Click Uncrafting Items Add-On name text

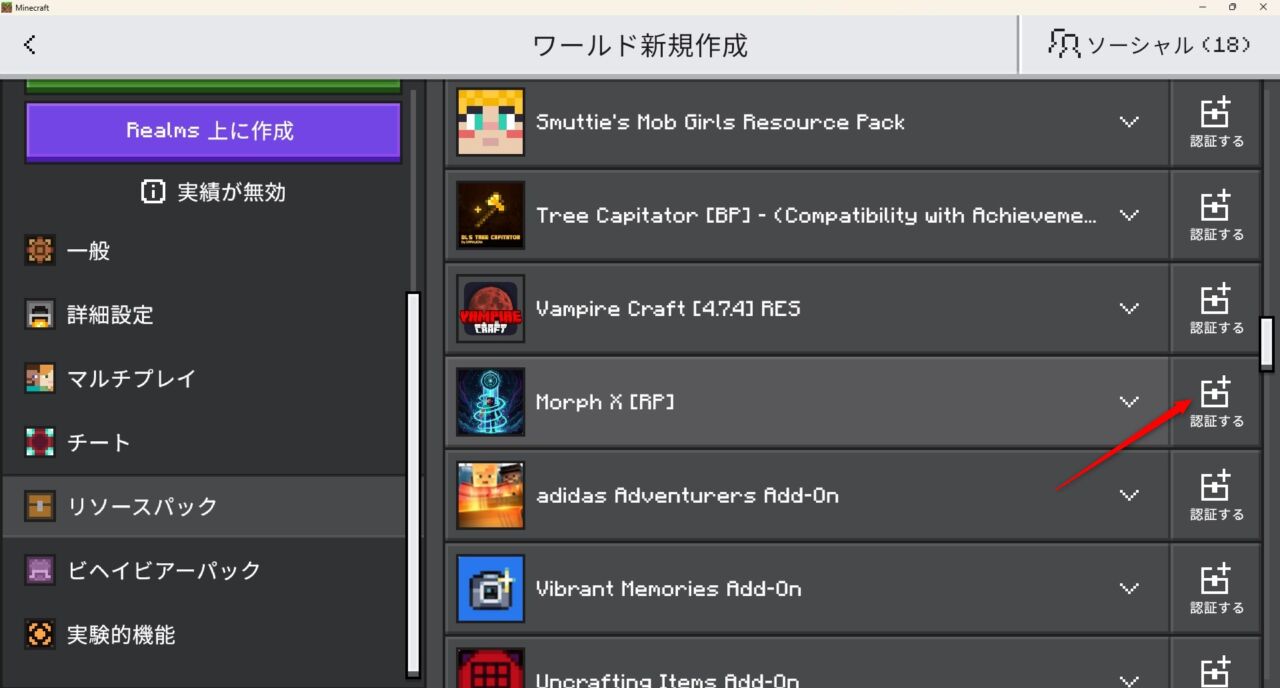pos(668,680)
